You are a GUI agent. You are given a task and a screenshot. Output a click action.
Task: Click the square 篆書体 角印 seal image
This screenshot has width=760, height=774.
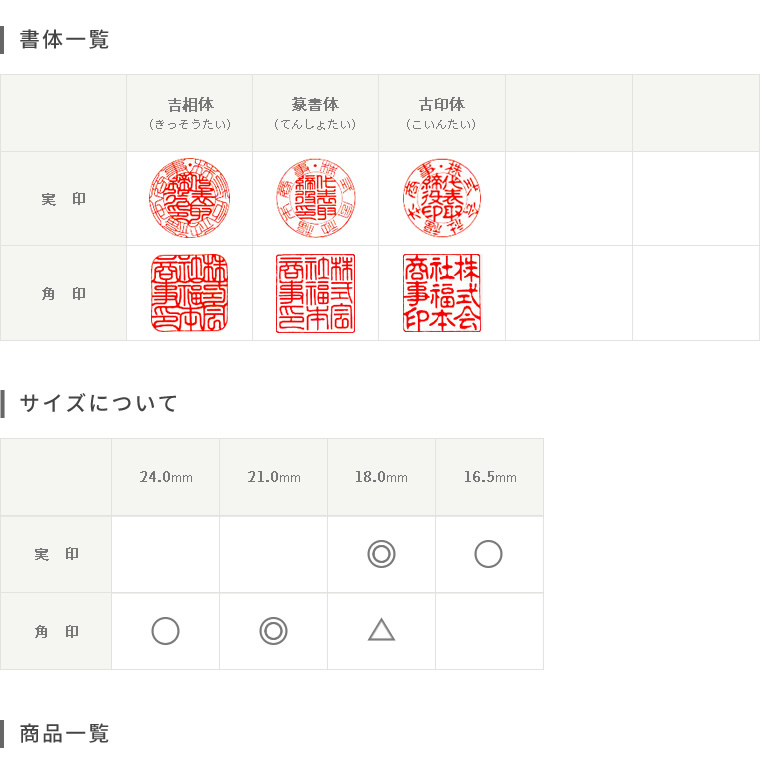(315, 293)
